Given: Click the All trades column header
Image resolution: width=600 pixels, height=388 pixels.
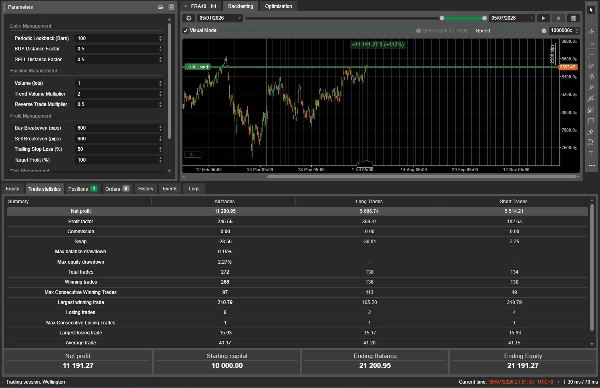Looking at the screenshot, I should tap(225, 201).
